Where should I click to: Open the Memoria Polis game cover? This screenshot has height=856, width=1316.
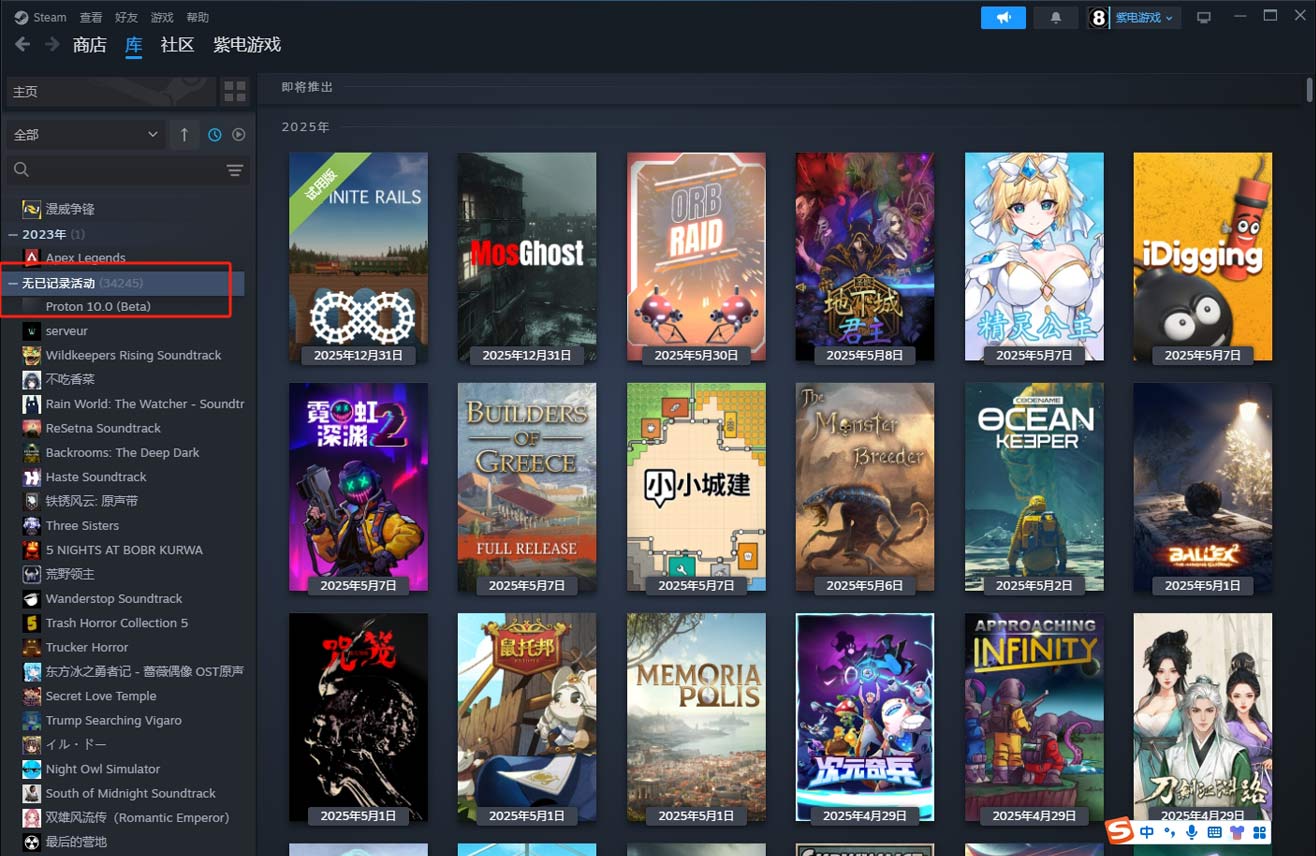696,718
